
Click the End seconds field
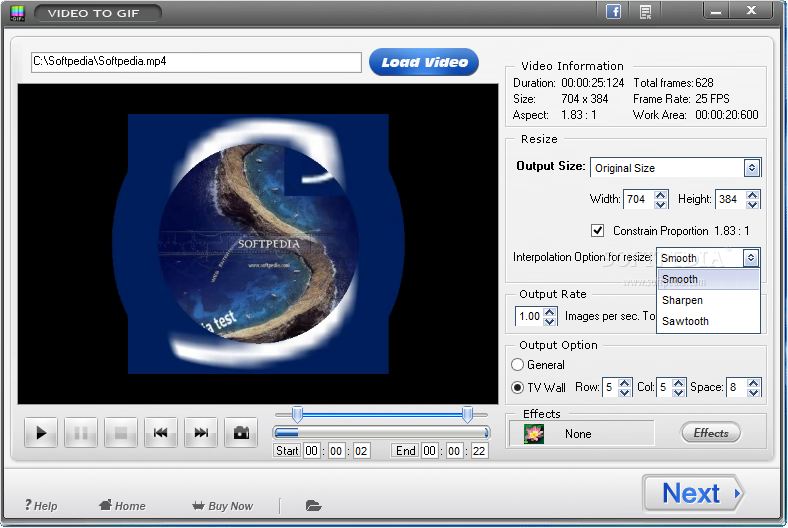coord(479,451)
